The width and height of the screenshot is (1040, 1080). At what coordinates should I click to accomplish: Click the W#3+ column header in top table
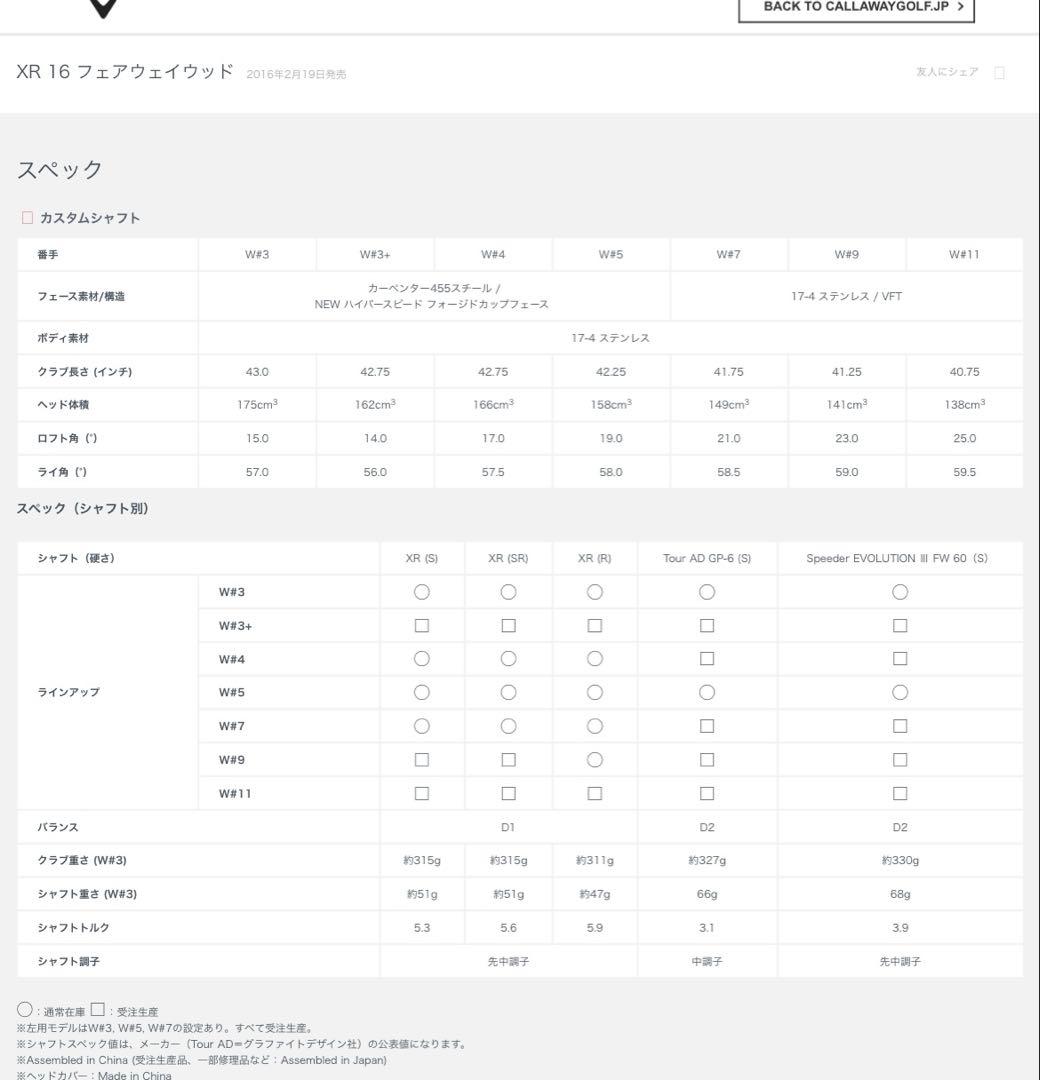[x=375, y=255]
